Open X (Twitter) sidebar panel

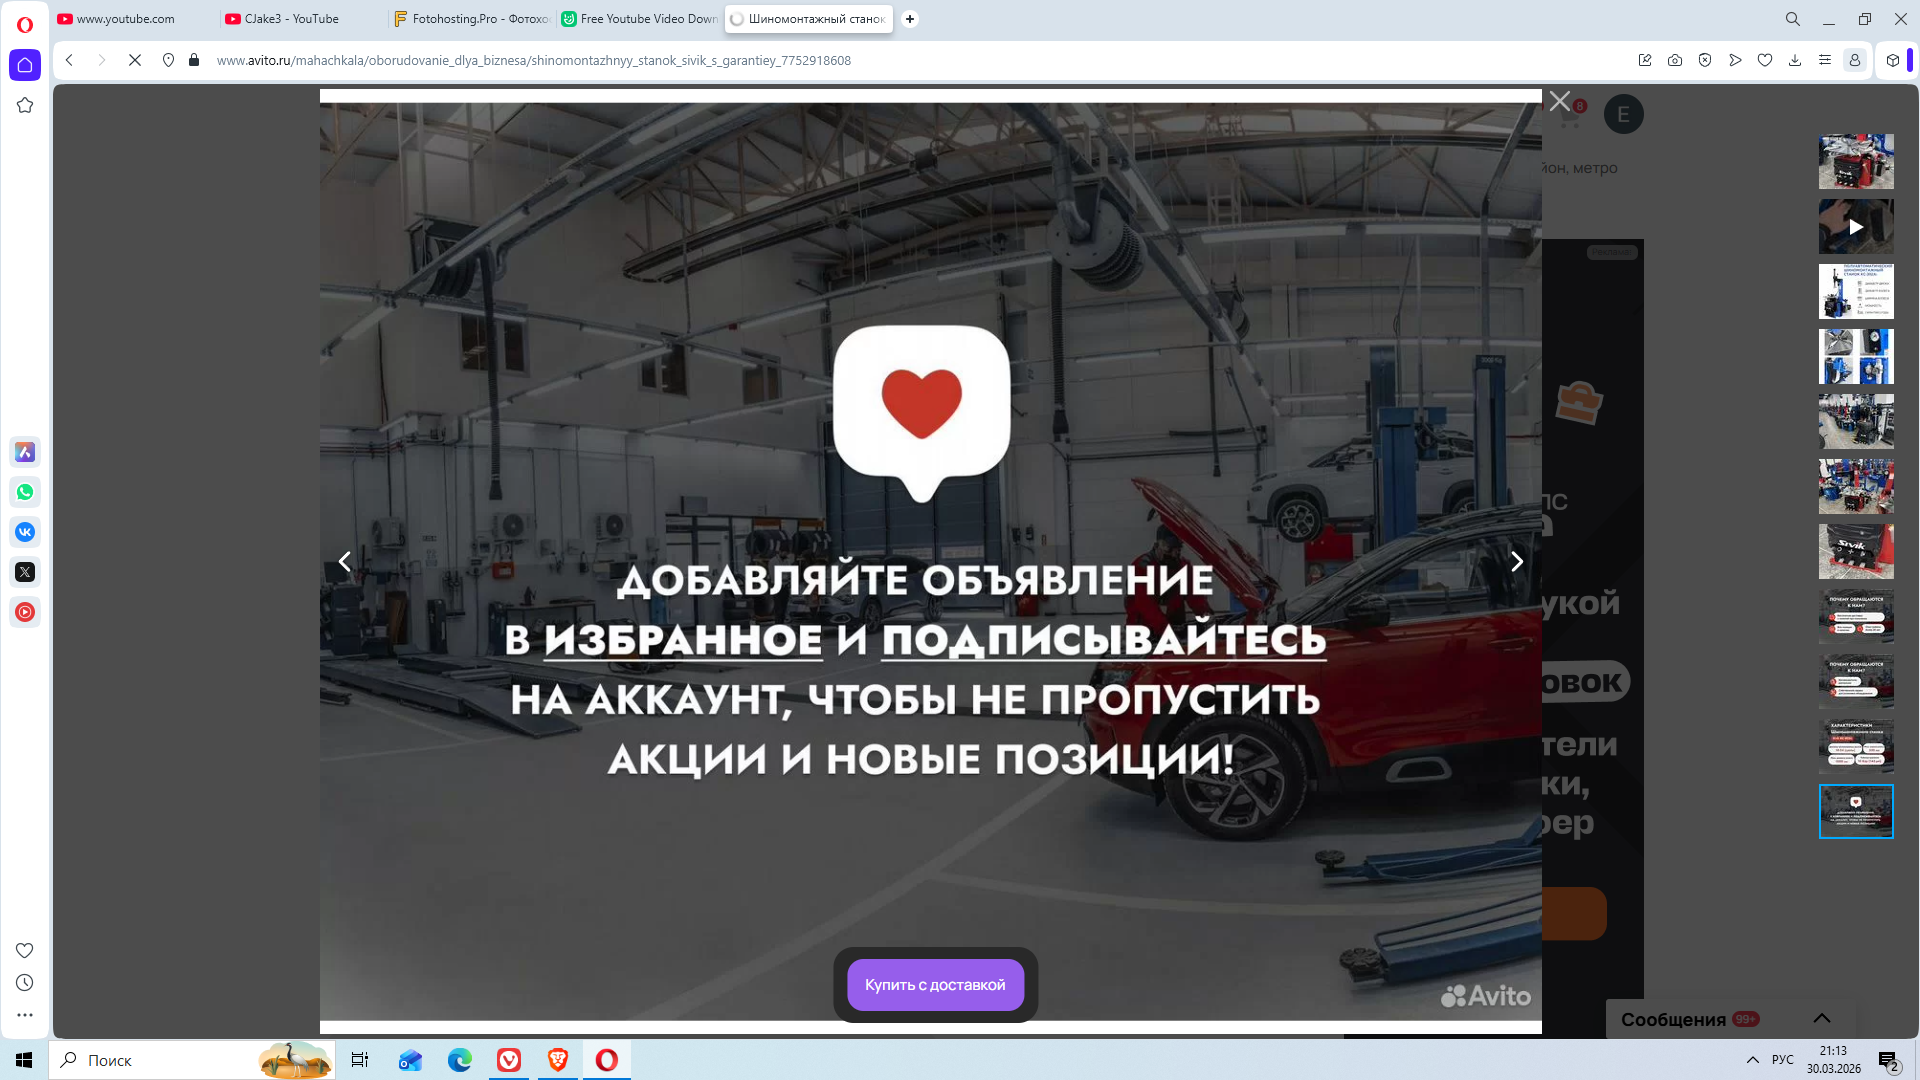[25, 572]
